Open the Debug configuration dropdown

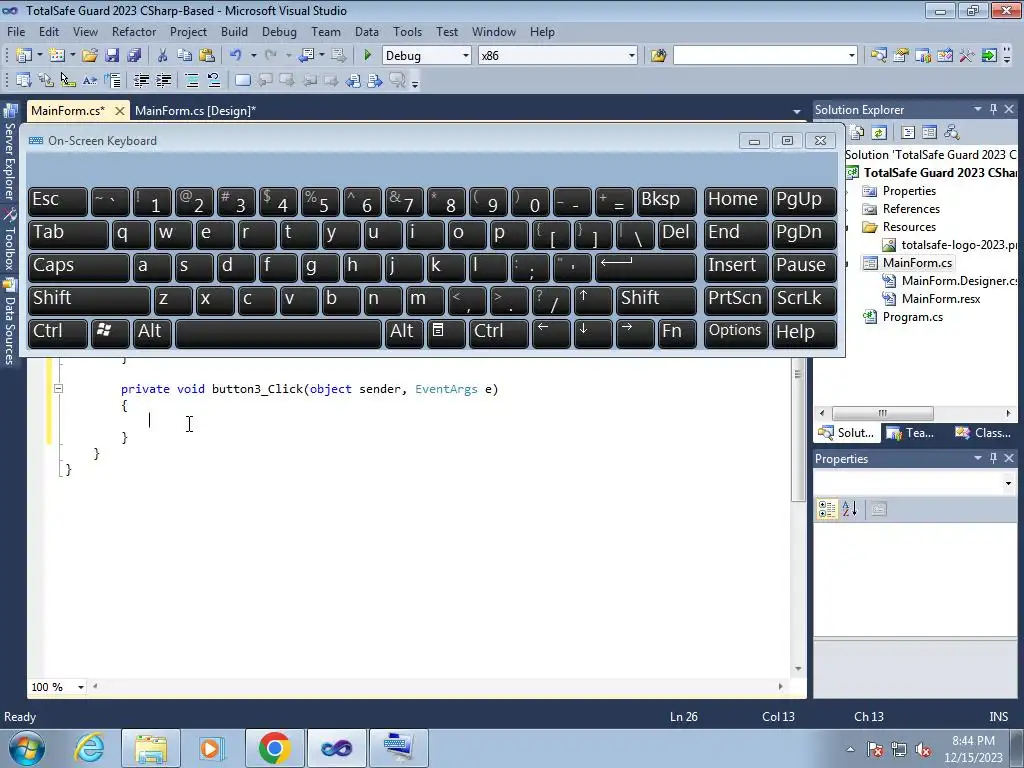466,56
